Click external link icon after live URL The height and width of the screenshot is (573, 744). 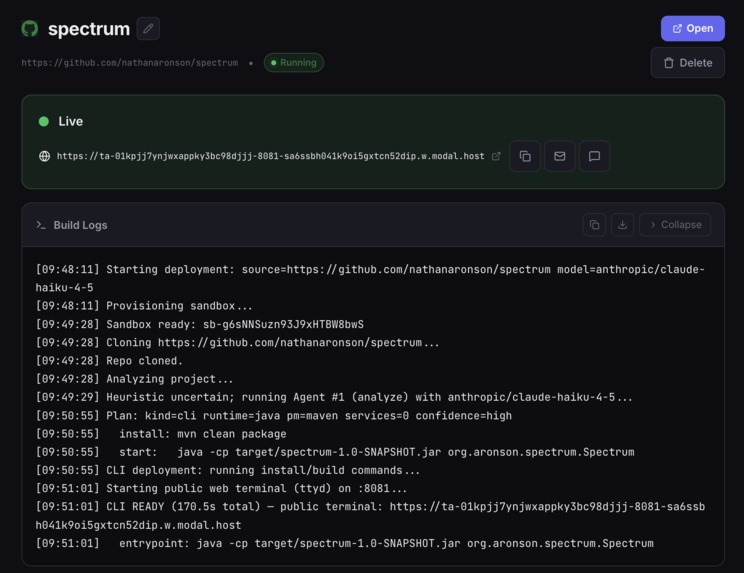click(496, 156)
